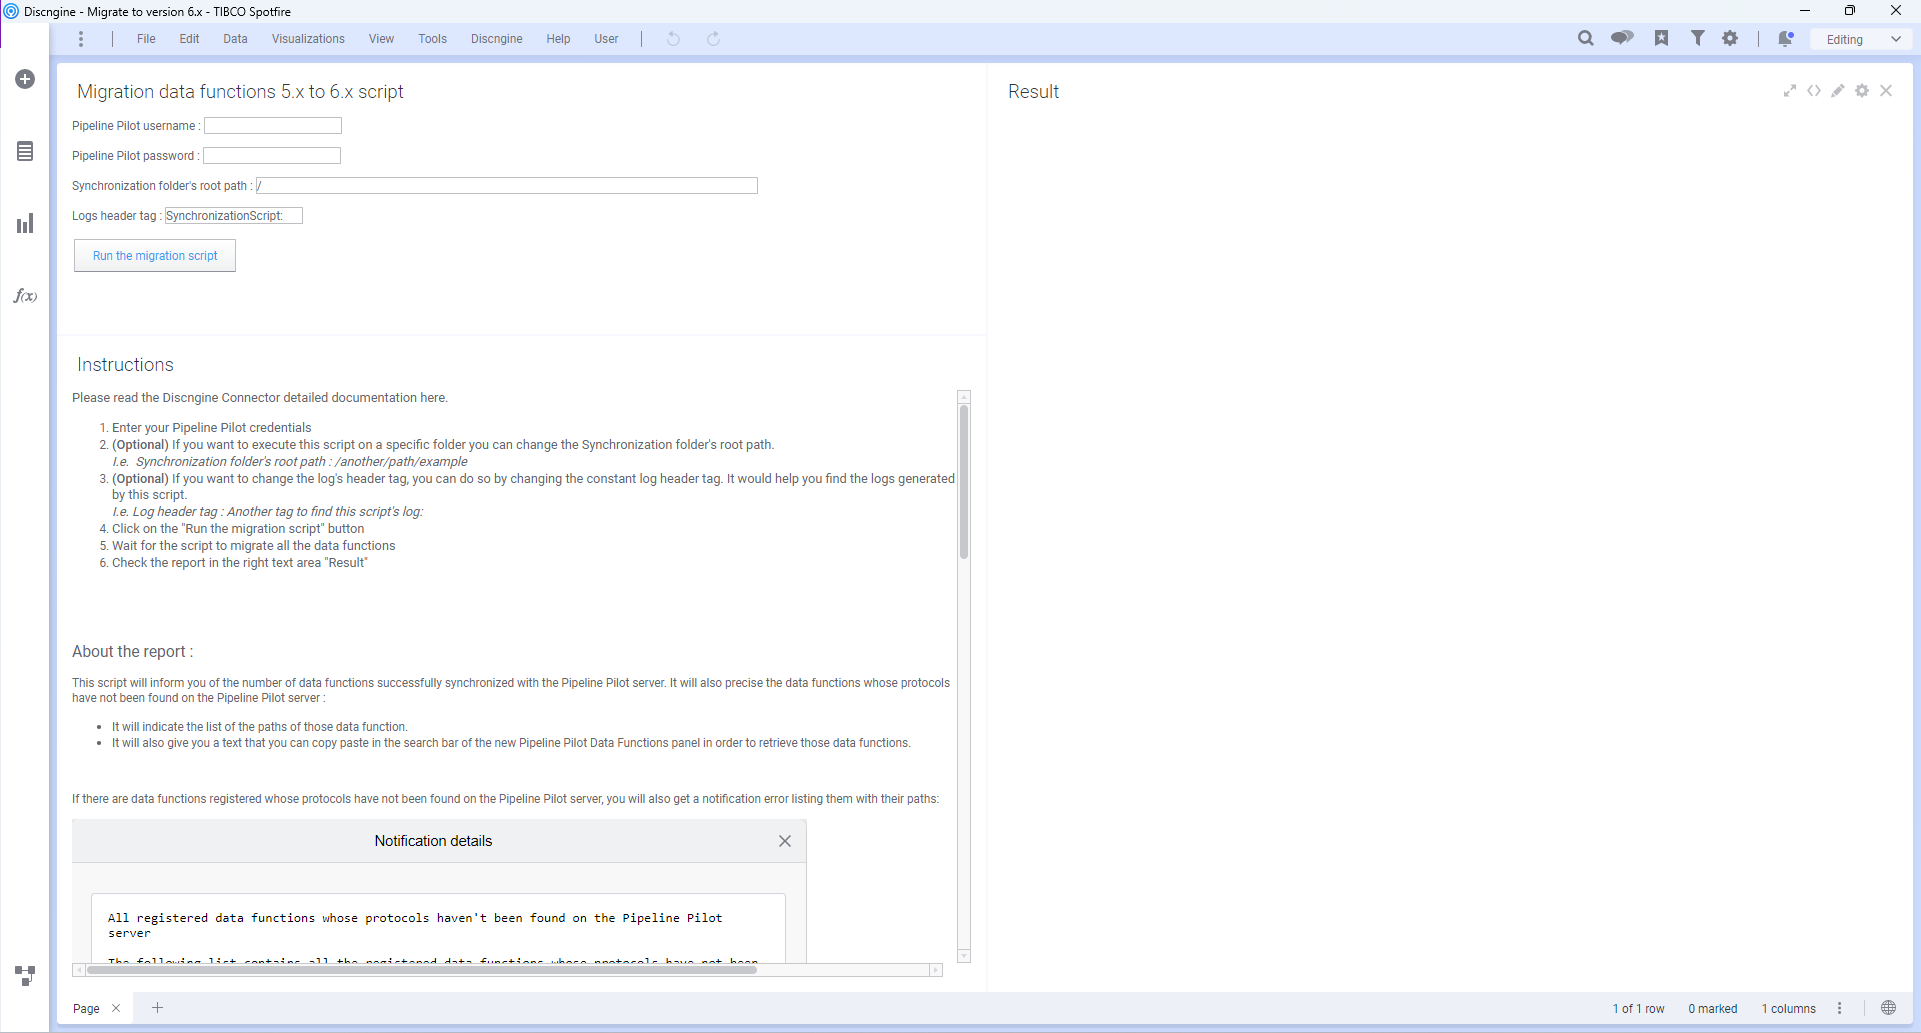1921x1033 pixels.
Task: Open the Help menu
Action: click(x=558, y=39)
